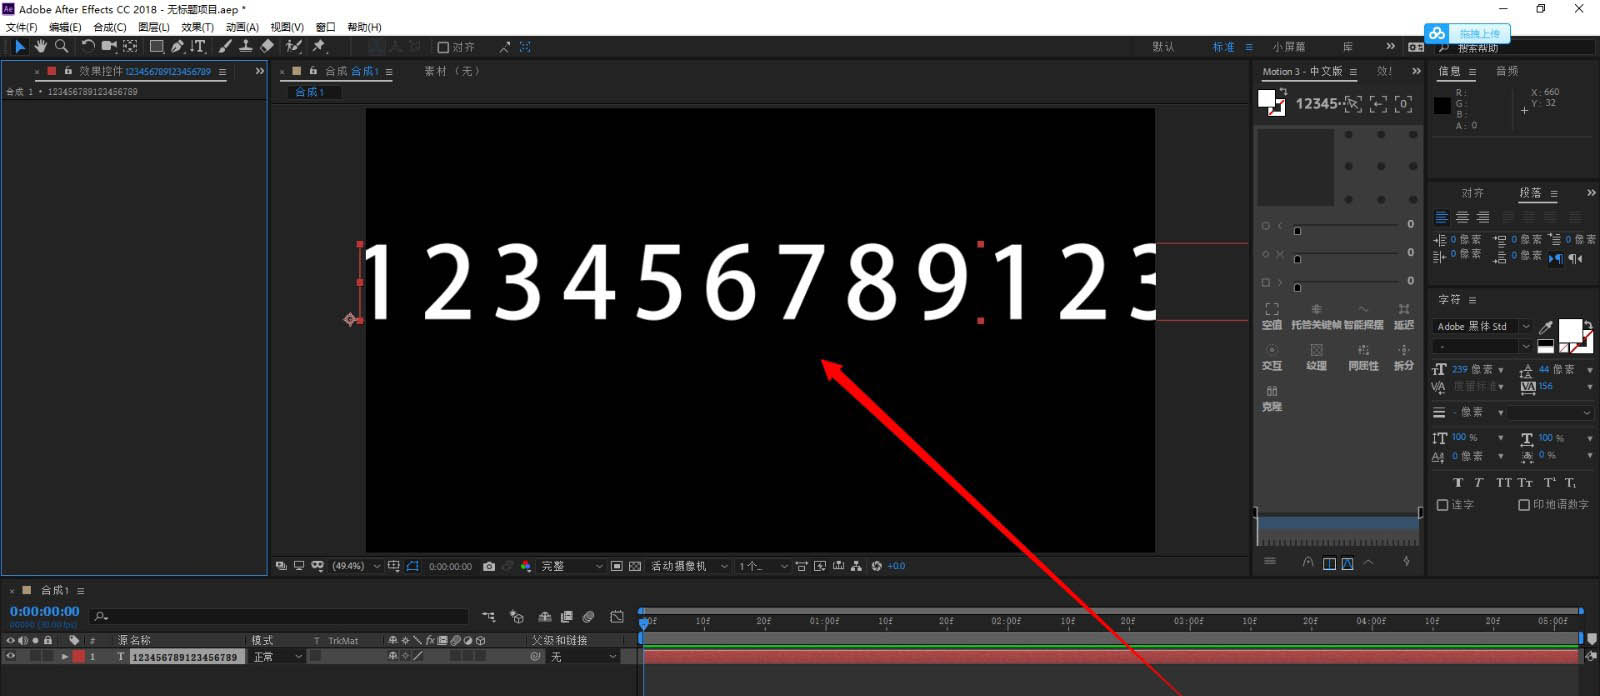Select the Hand tool in toolbar

tap(41, 46)
